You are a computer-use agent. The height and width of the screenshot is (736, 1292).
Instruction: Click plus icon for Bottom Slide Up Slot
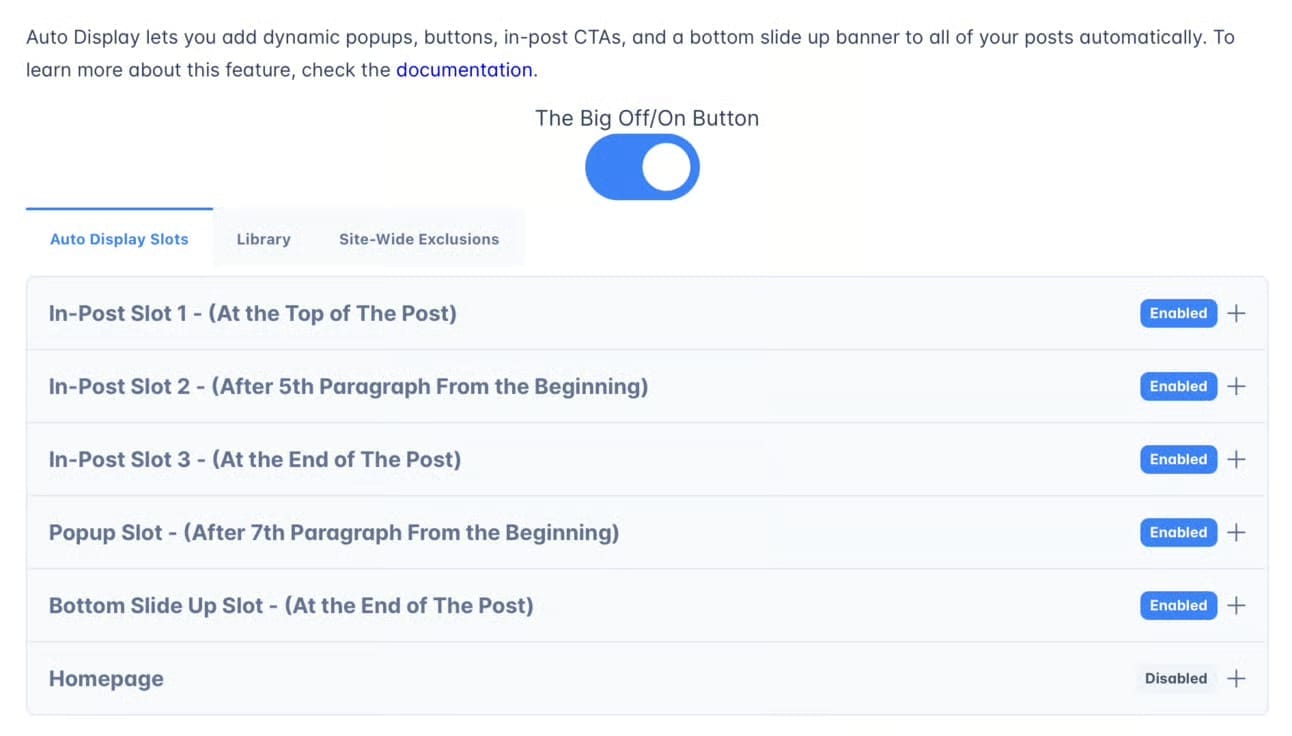1236,605
